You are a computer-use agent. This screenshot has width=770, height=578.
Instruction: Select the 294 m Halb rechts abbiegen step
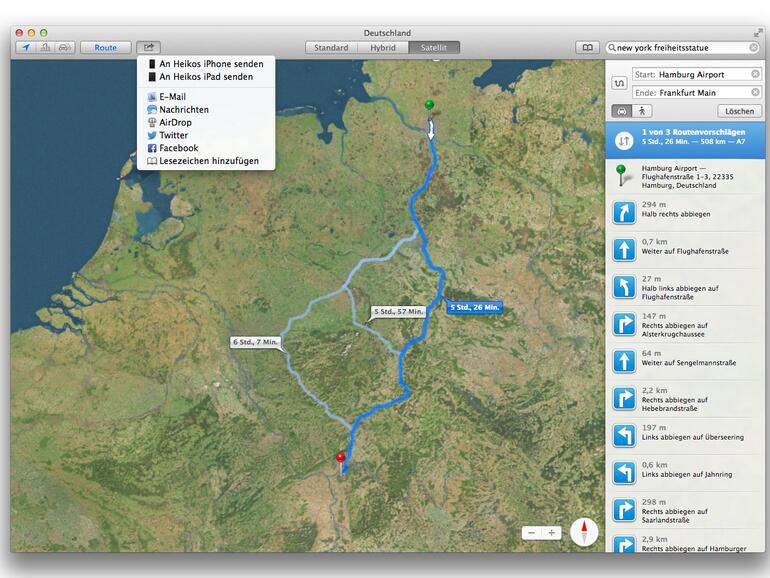(686, 213)
